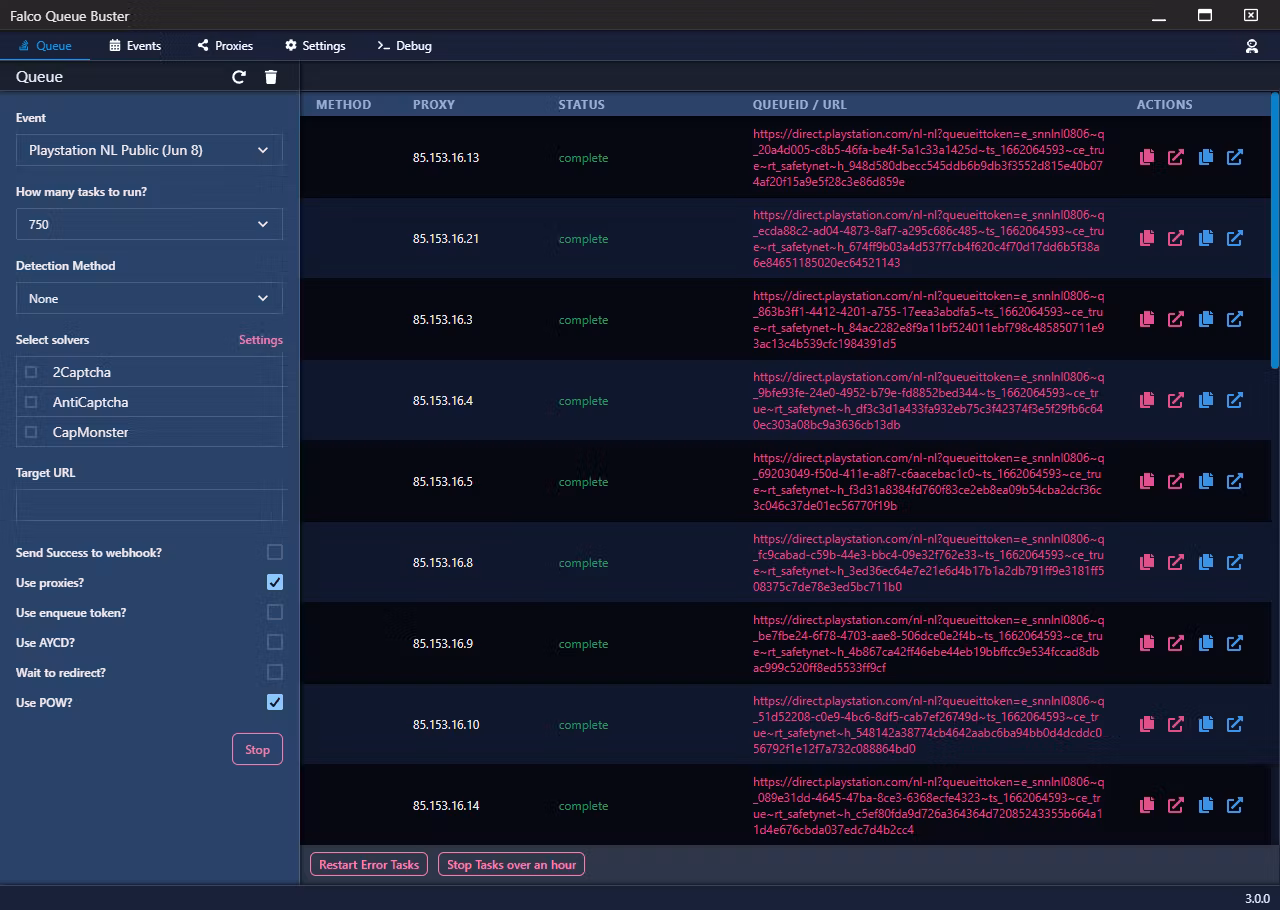
Task: Open the Event dropdown showing Playstation NL Public
Action: tap(149, 150)
